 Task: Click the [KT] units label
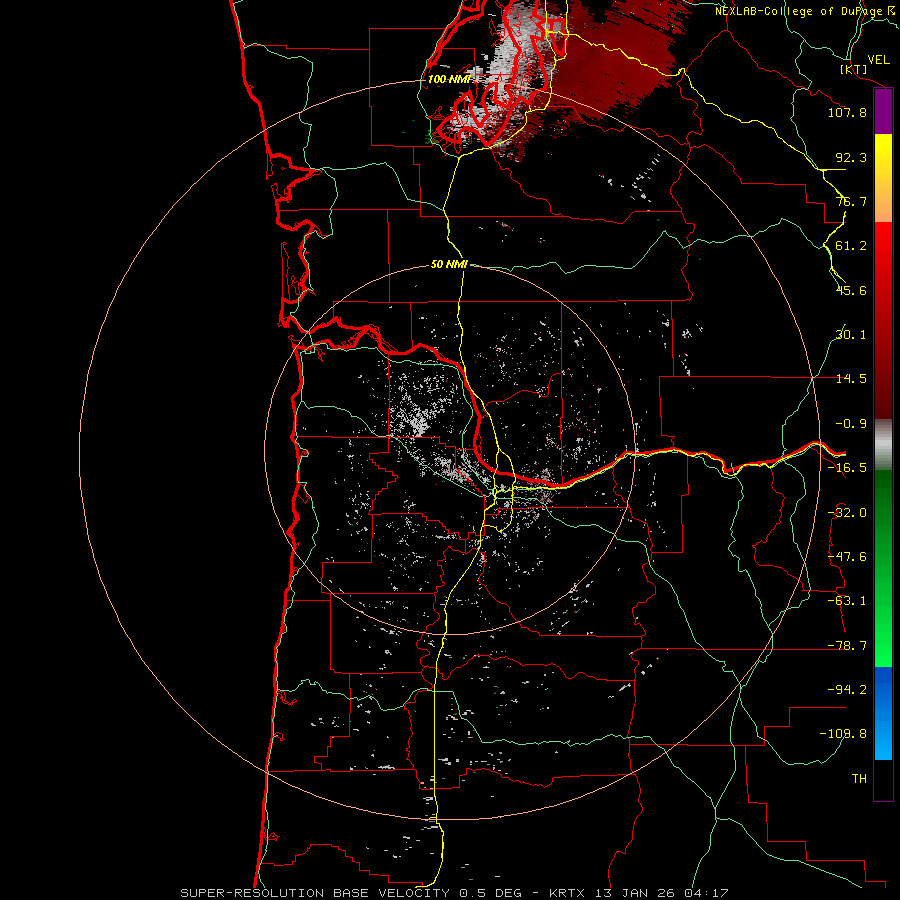point(854,69)
